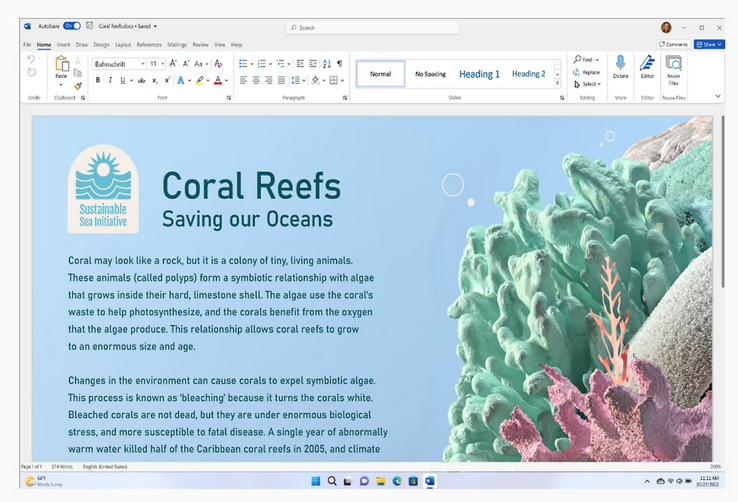The image size is (738, 502).
Task: Apply the Heading 1 style
Action: click(479, 74)
